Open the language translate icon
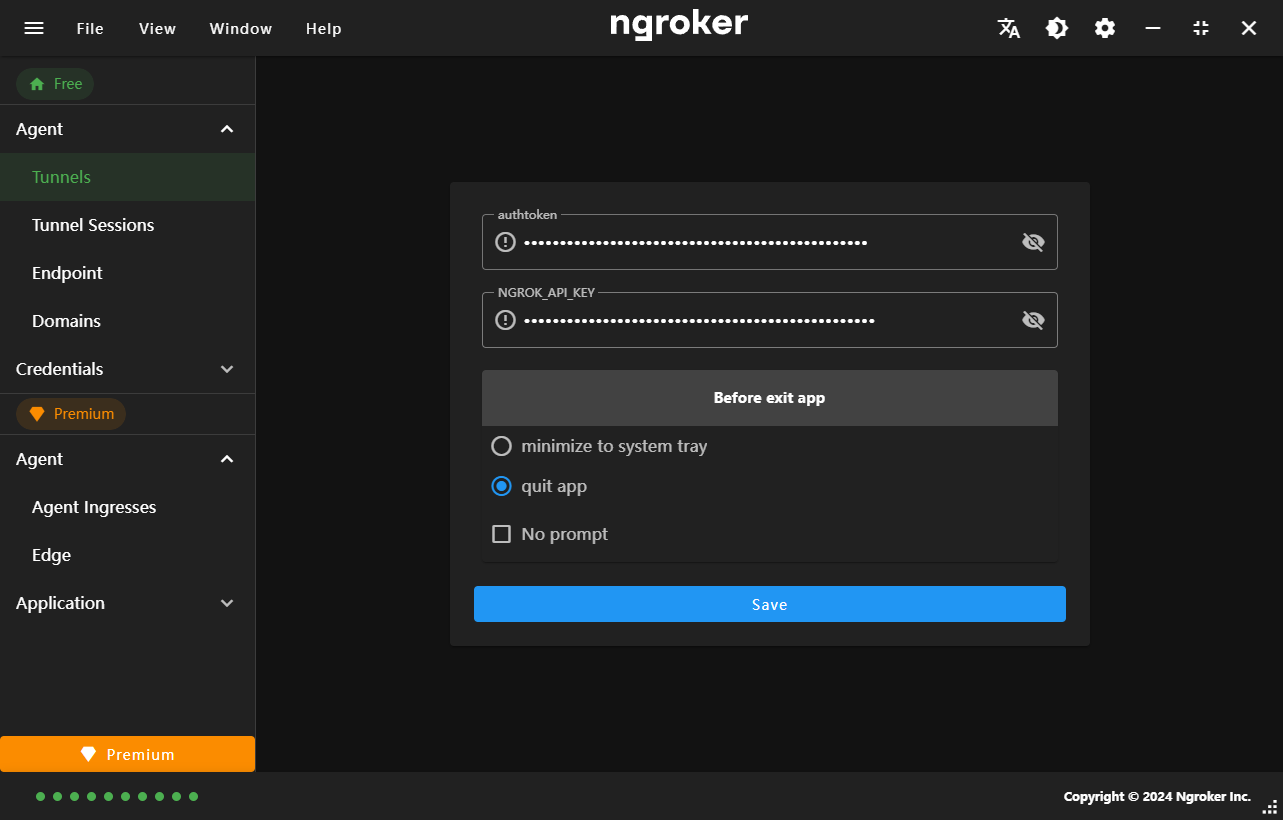The width and height of the screenshot is (1283, 820). coord(1009,28)
